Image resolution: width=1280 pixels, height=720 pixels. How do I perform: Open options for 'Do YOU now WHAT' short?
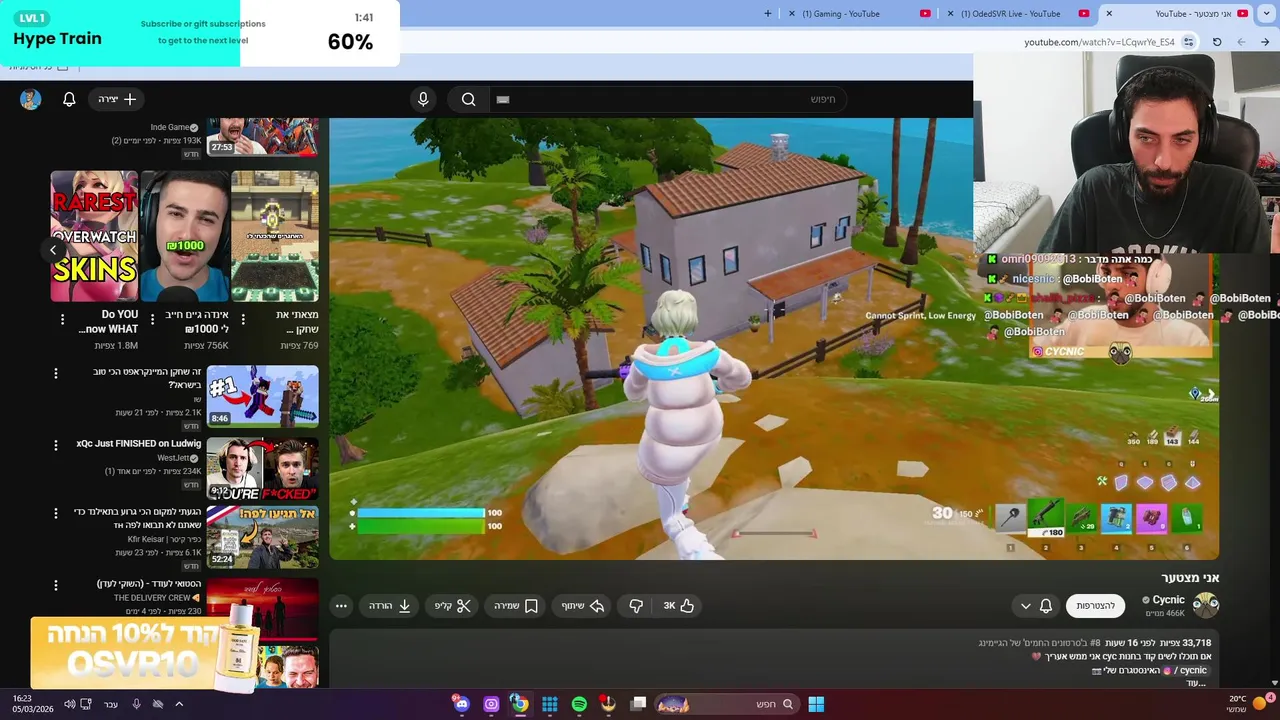62,320
